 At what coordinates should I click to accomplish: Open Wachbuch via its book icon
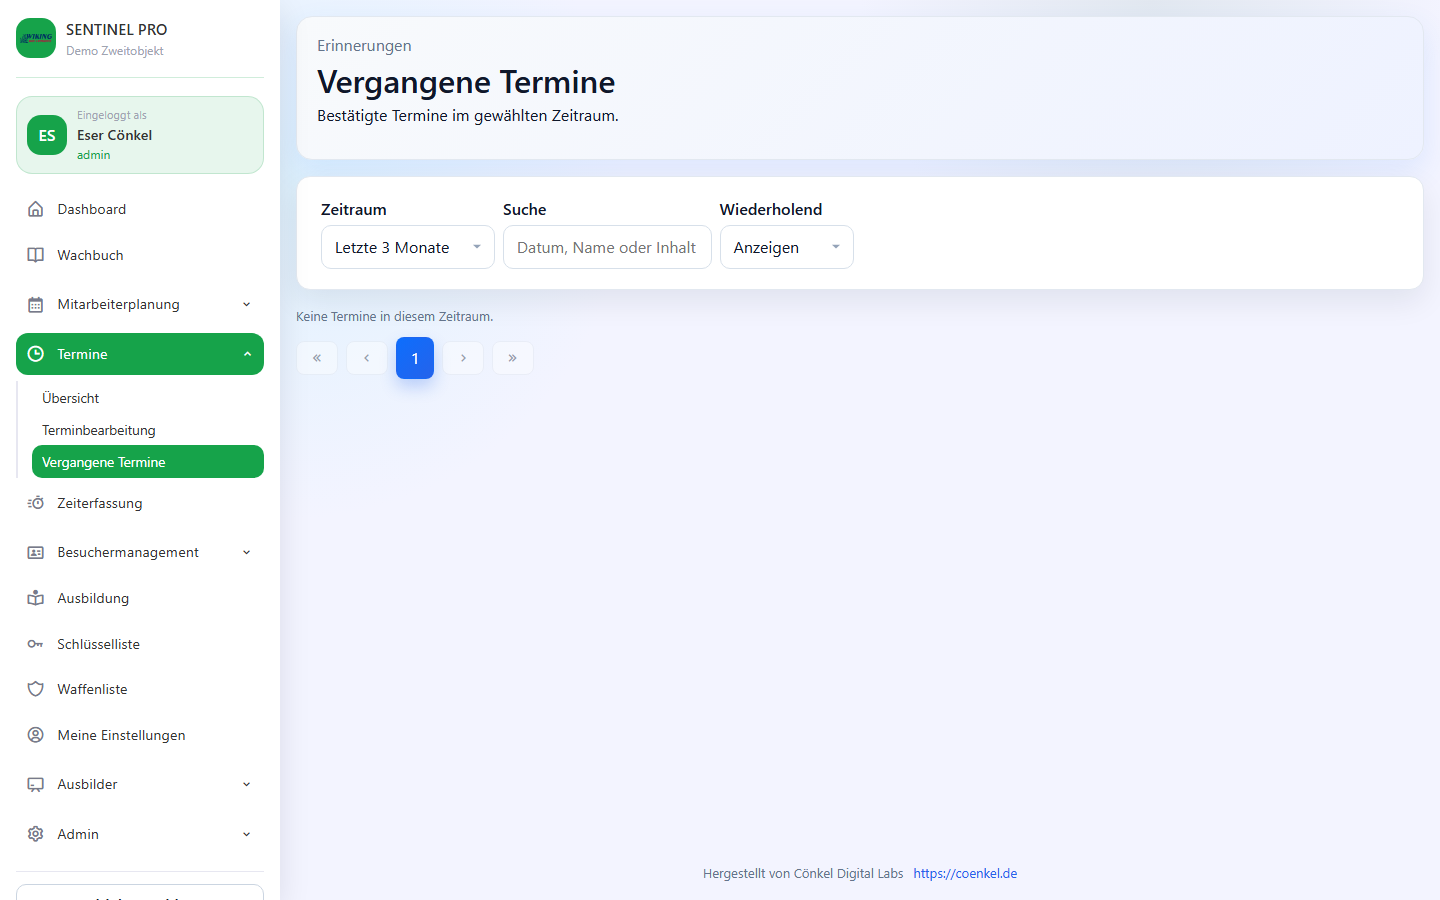click(x=36, y=255)
